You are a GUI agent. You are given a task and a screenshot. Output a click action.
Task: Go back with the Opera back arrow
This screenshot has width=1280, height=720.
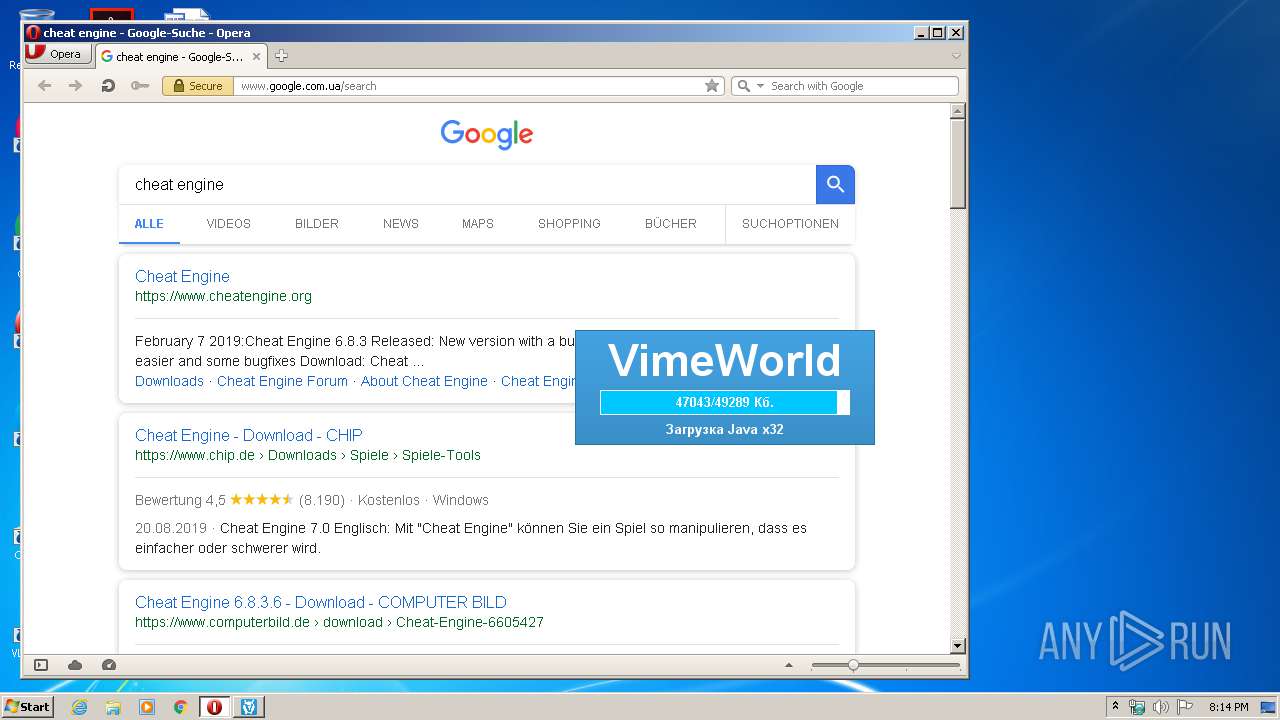pyautogui.click(x=44, y=86)
